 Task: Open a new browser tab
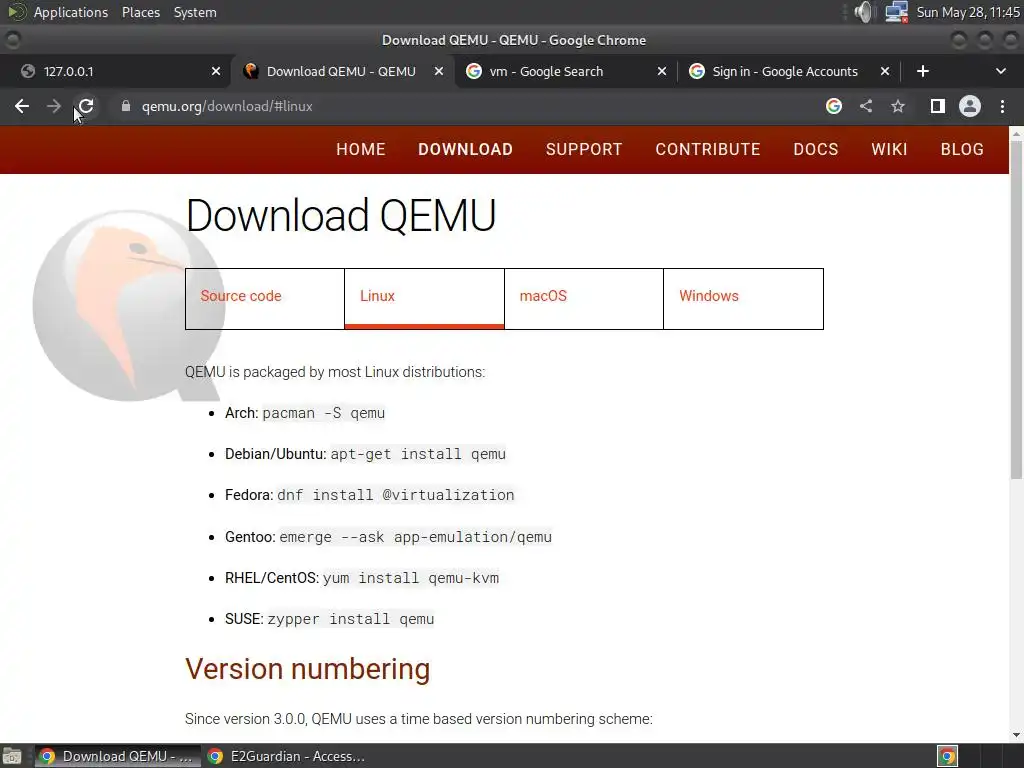click(x=923, y=71)
